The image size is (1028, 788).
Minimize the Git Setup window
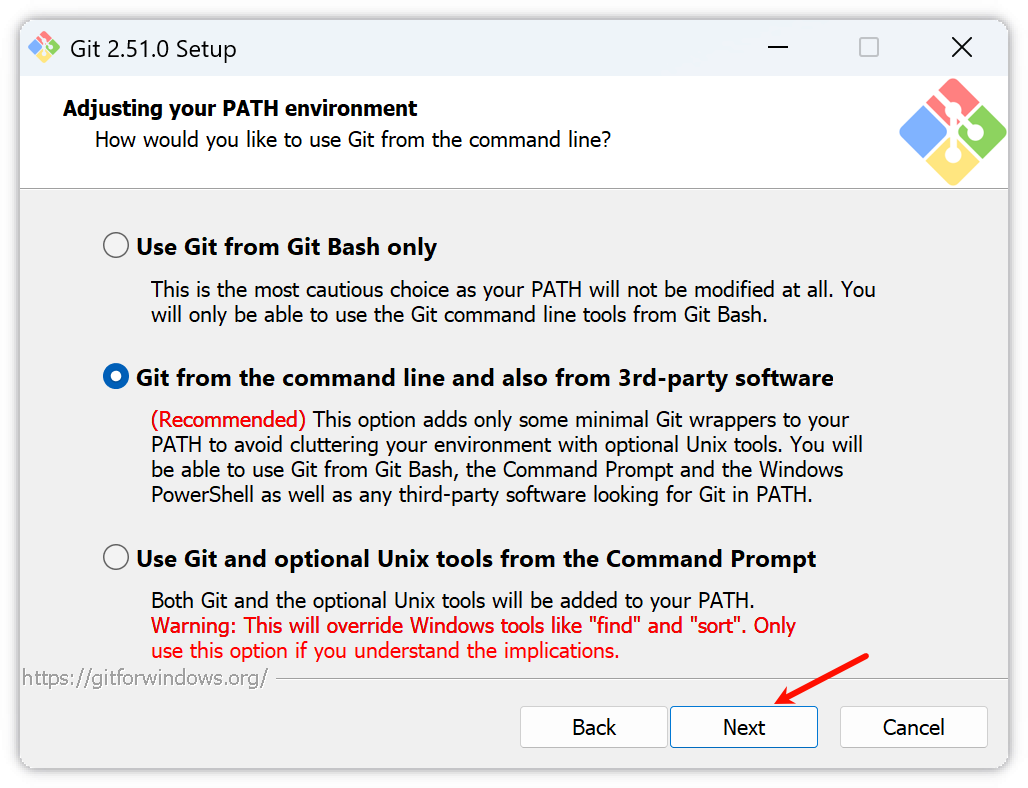click(x=777, y=47)
